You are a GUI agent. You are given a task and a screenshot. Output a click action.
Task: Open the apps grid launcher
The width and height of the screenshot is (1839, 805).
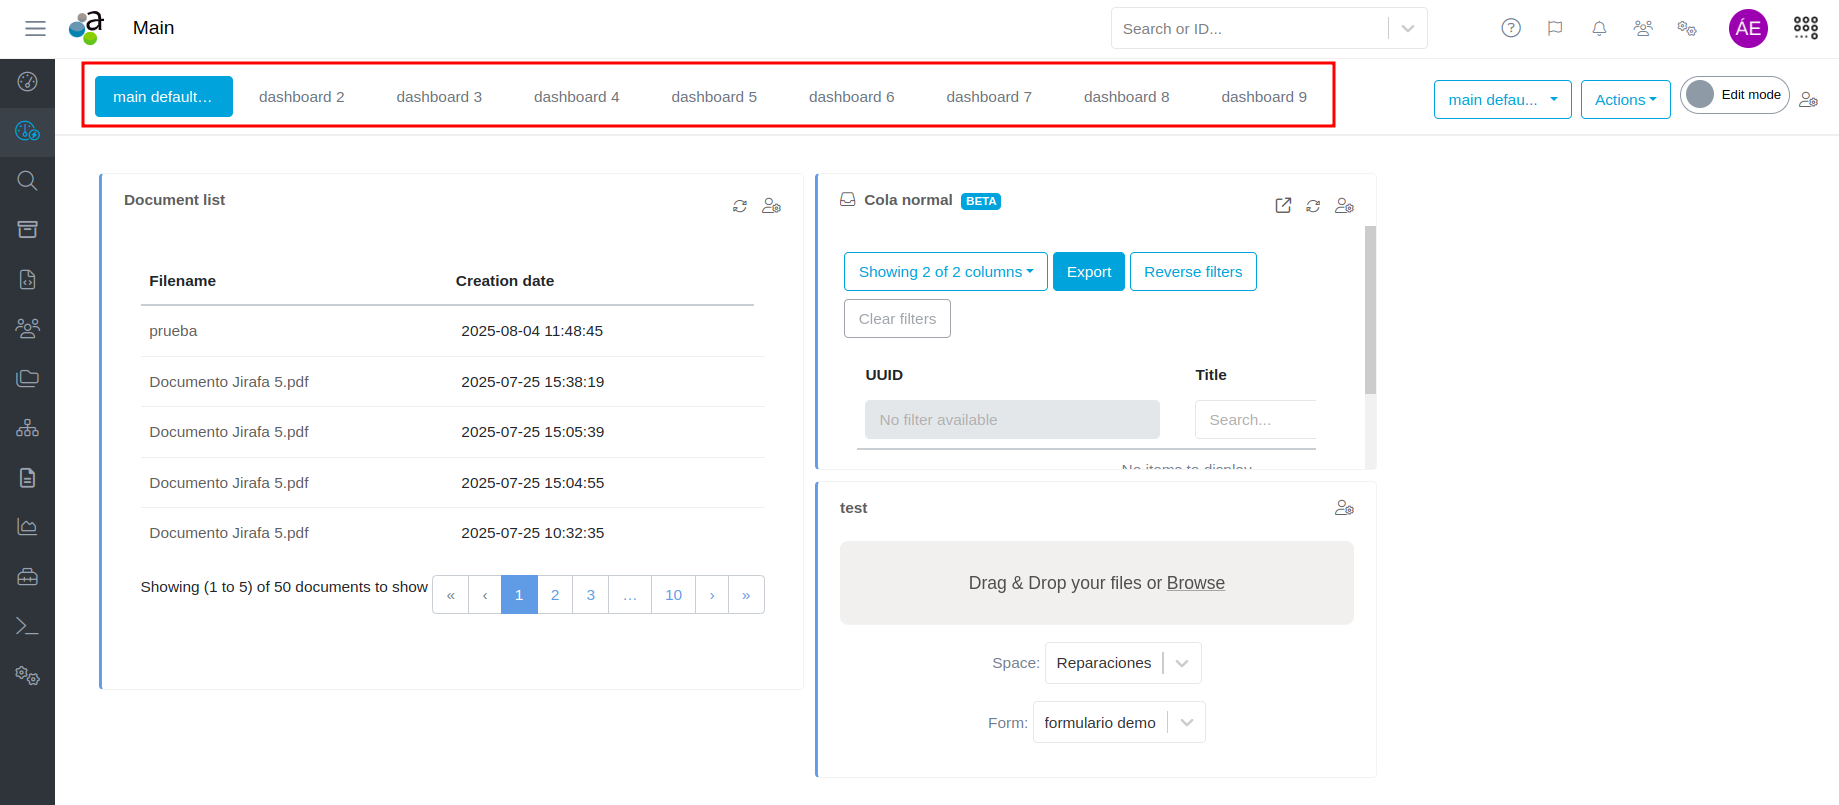coord(1805,28)
